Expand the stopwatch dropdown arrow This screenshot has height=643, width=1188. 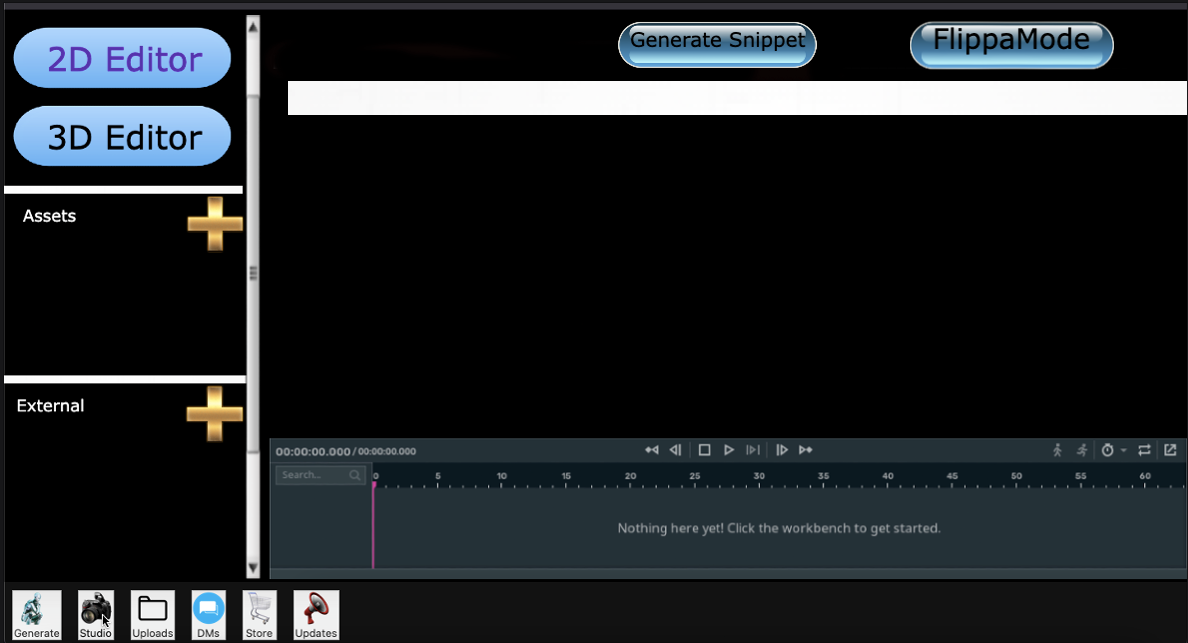[x=1124, y=451]
